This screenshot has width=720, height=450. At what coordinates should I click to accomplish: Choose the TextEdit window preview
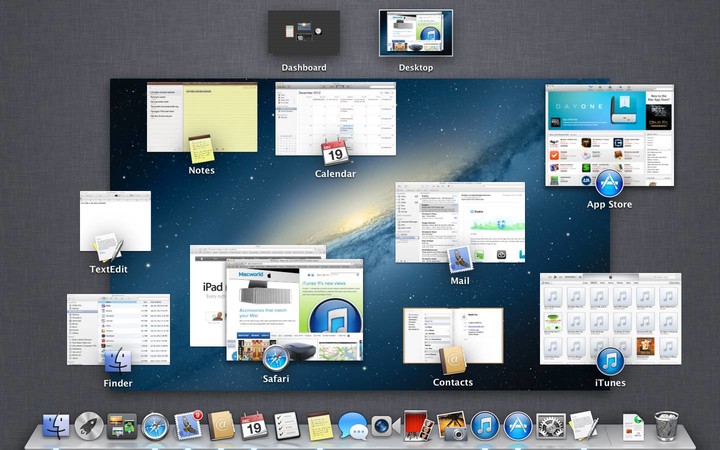pyautogui.click(x=115, y=220)
